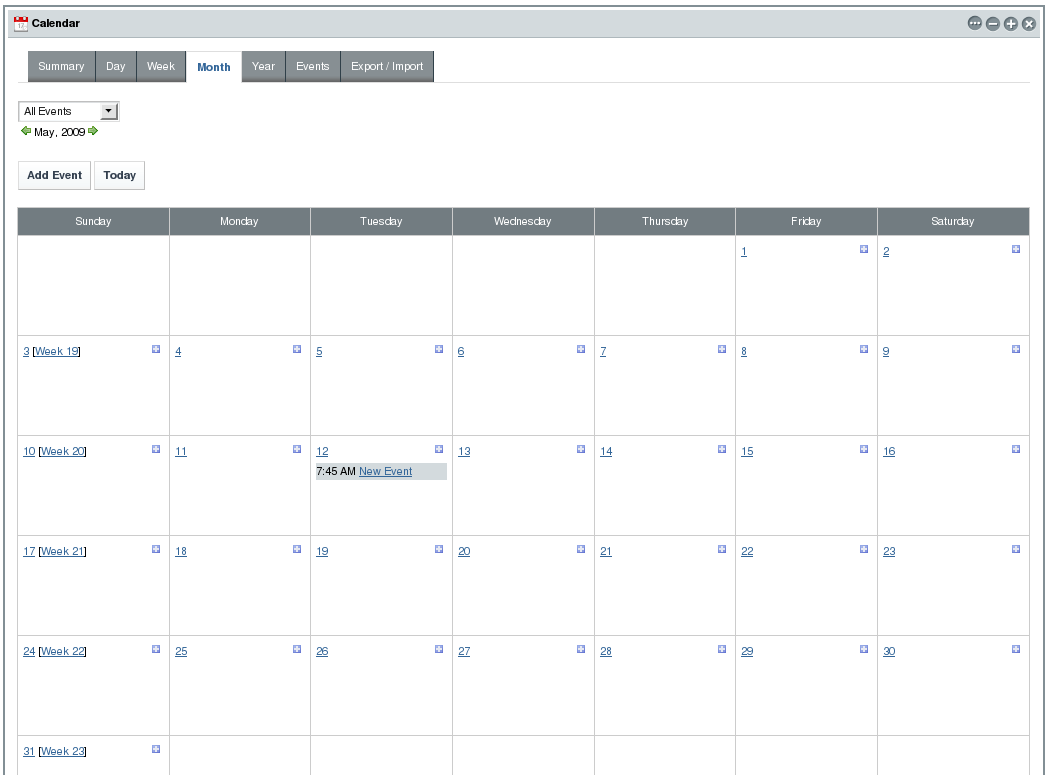The height and width of the screenshot is (775, 1051).
Task: Switch to the Year tab
Action: pyautogui.click(x=263, y=66)
